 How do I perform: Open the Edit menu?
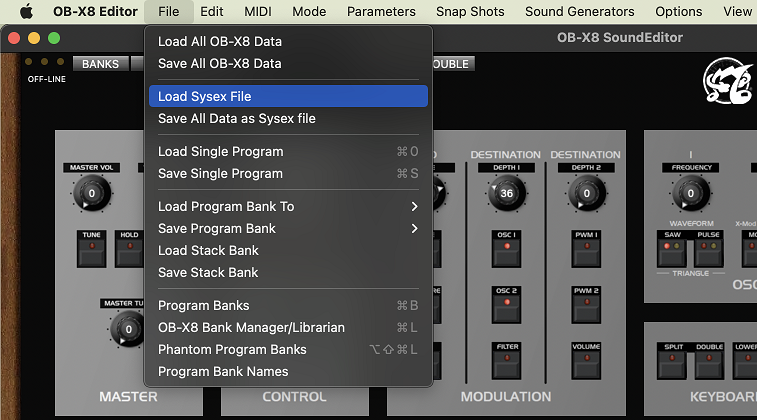(x=211, y=11)
